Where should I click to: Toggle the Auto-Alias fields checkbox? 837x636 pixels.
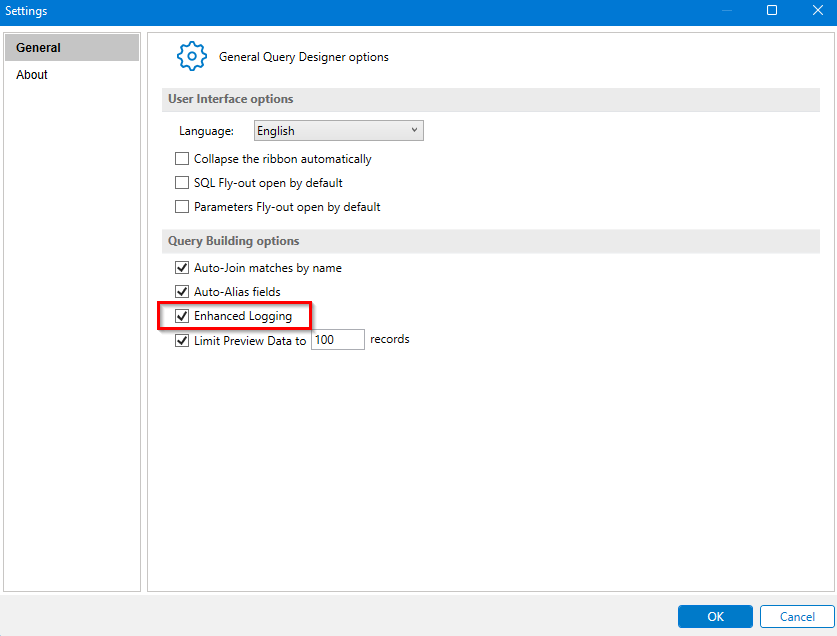182,292
